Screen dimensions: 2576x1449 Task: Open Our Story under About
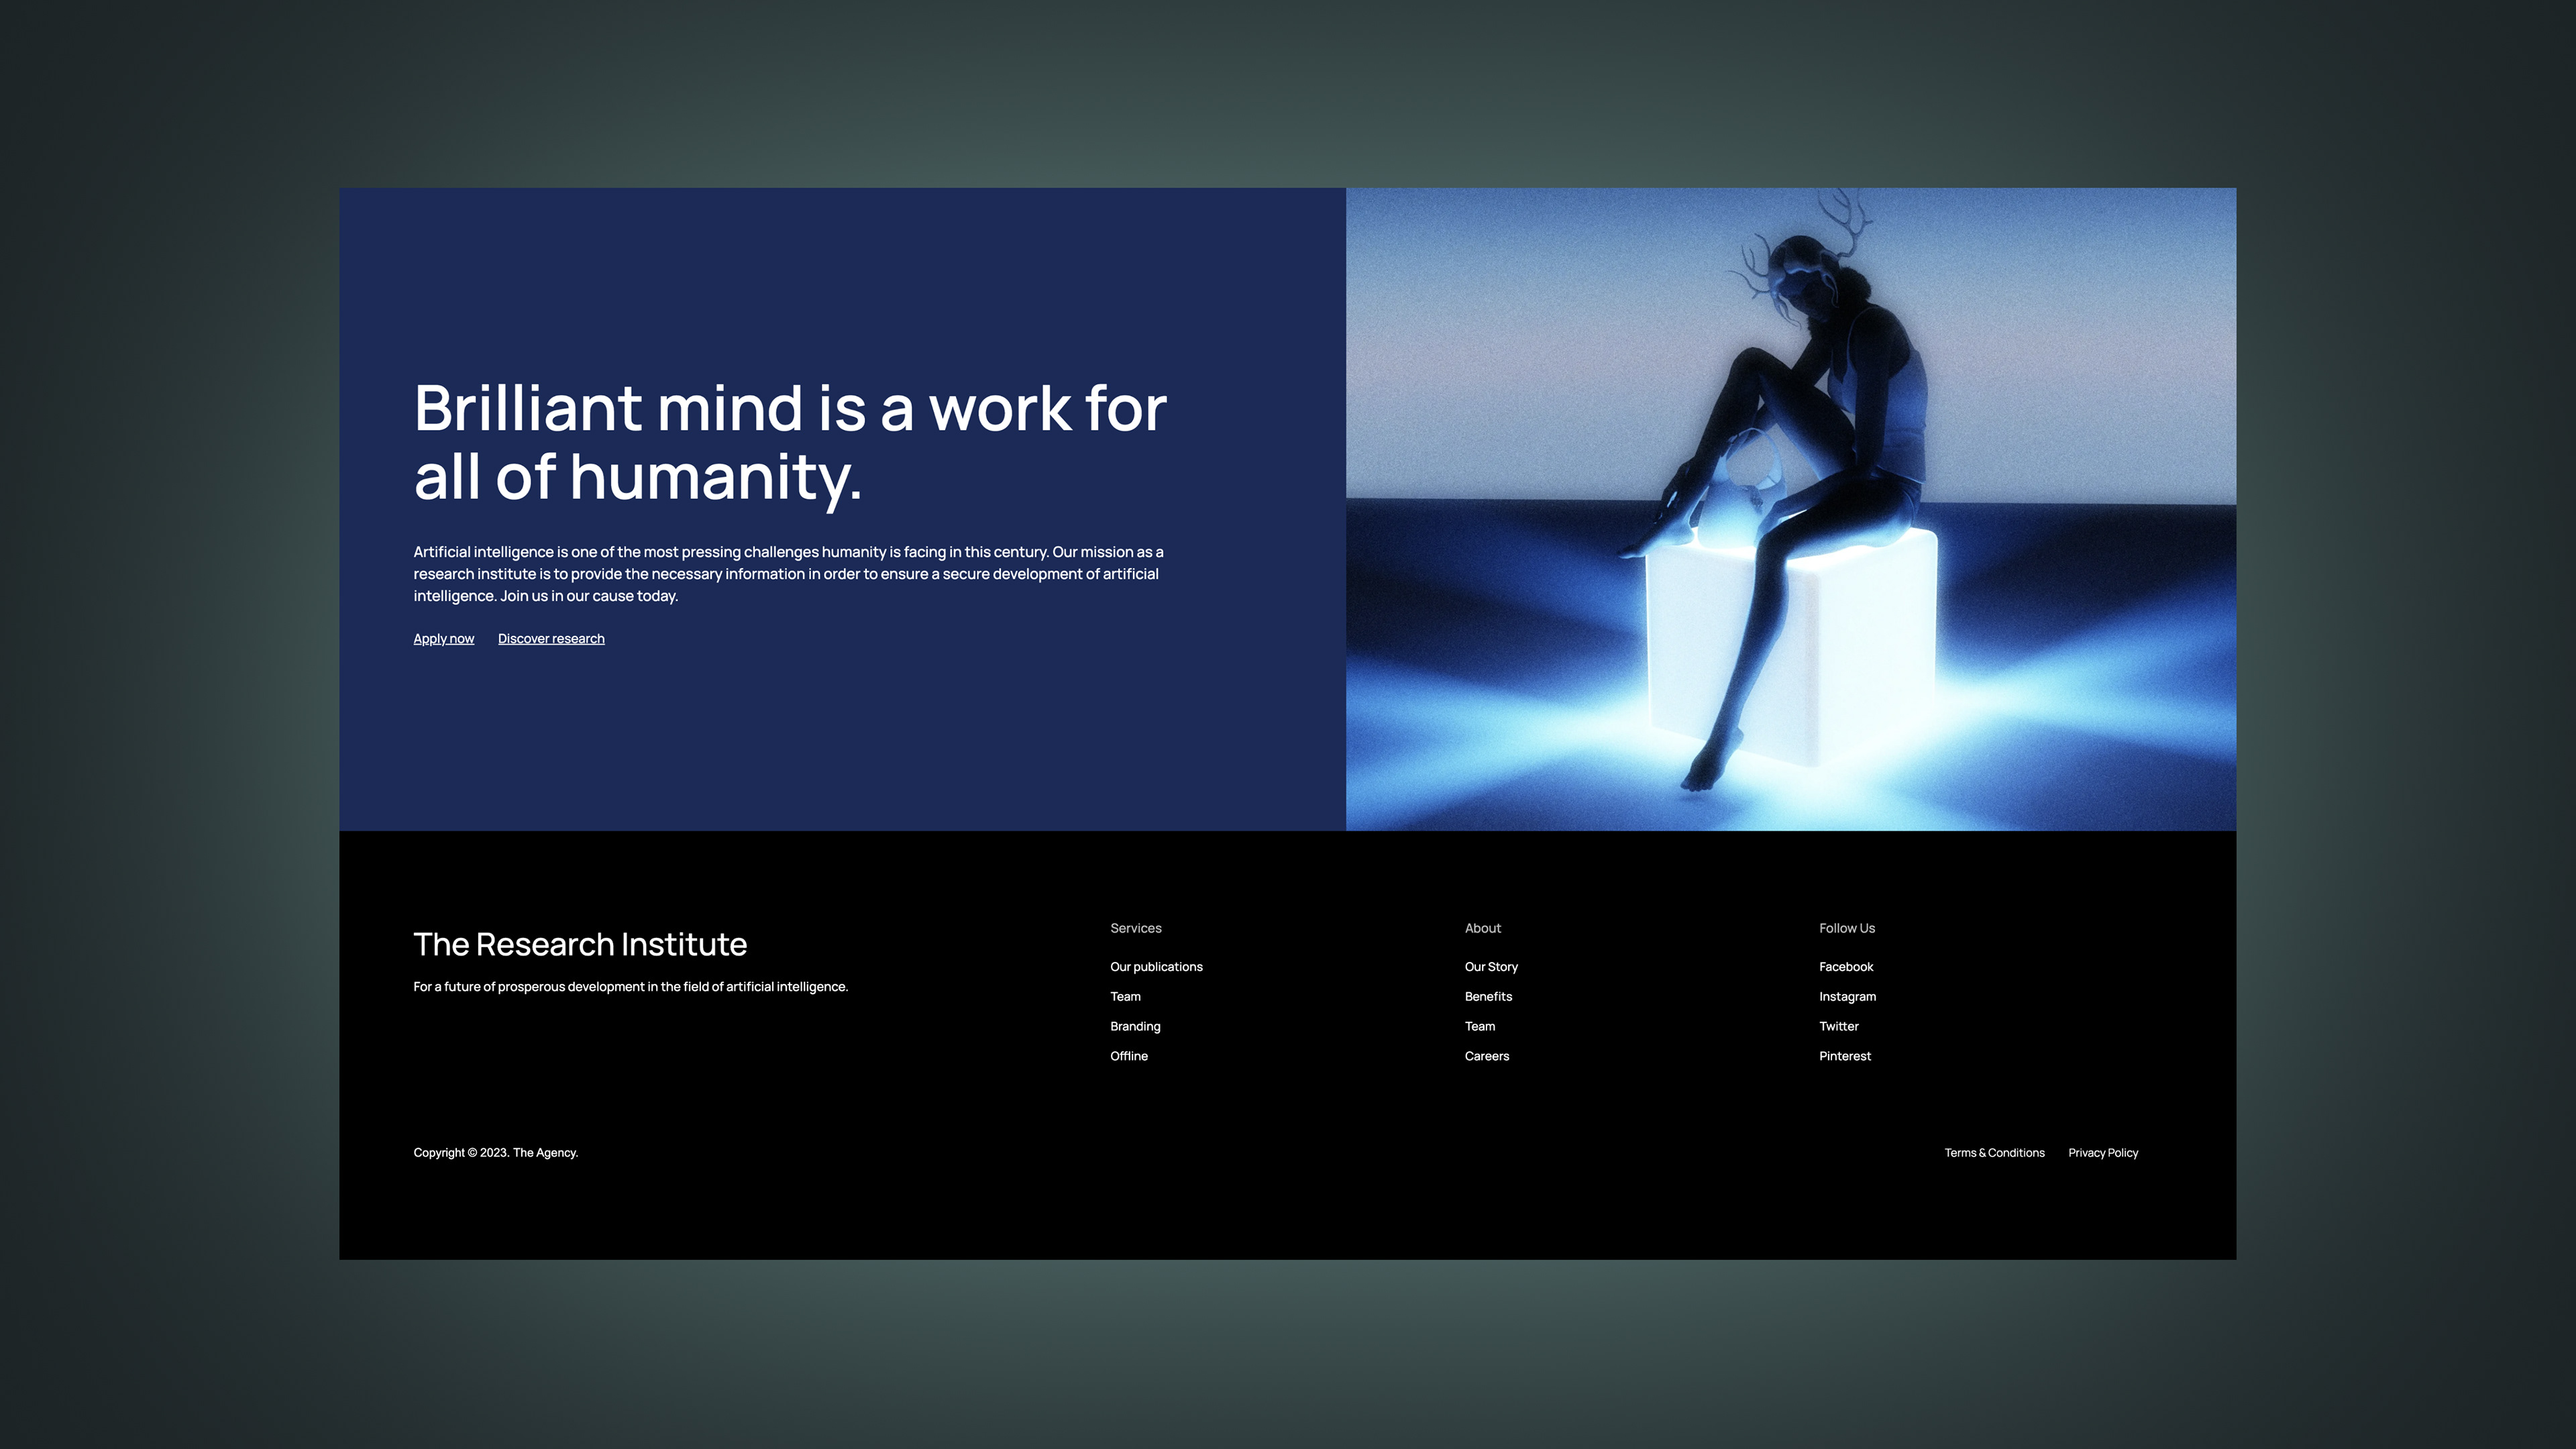tap(1491, 967)
